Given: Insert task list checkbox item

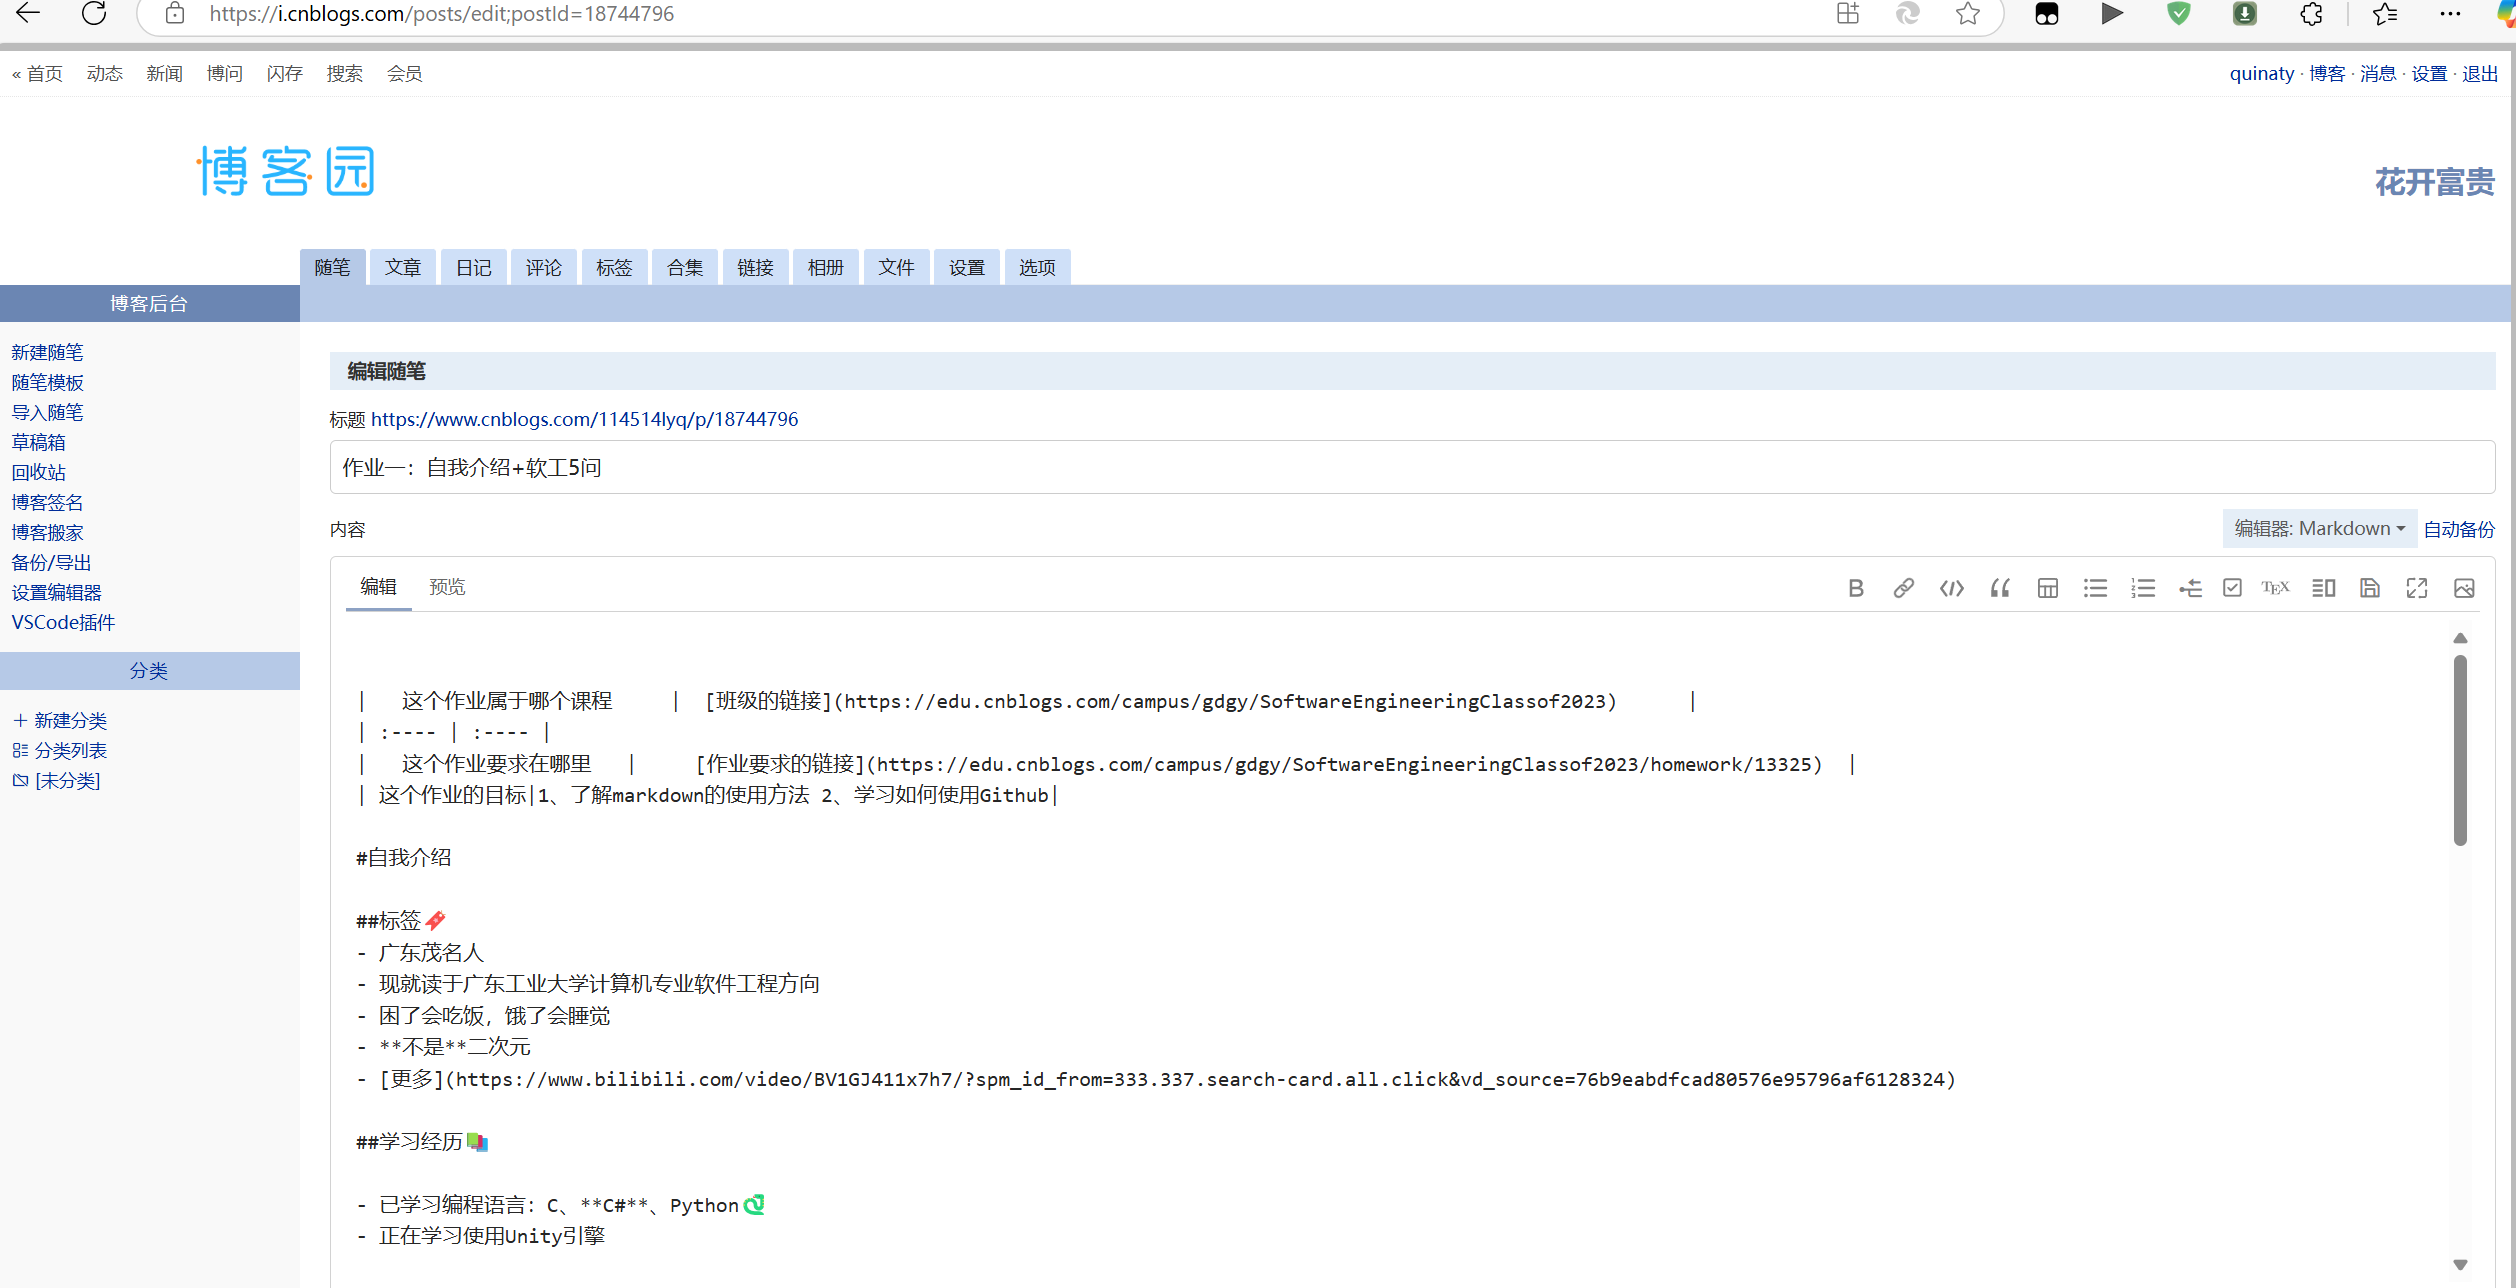Looking at the screenshot, I should click(x=2232, y=588).
